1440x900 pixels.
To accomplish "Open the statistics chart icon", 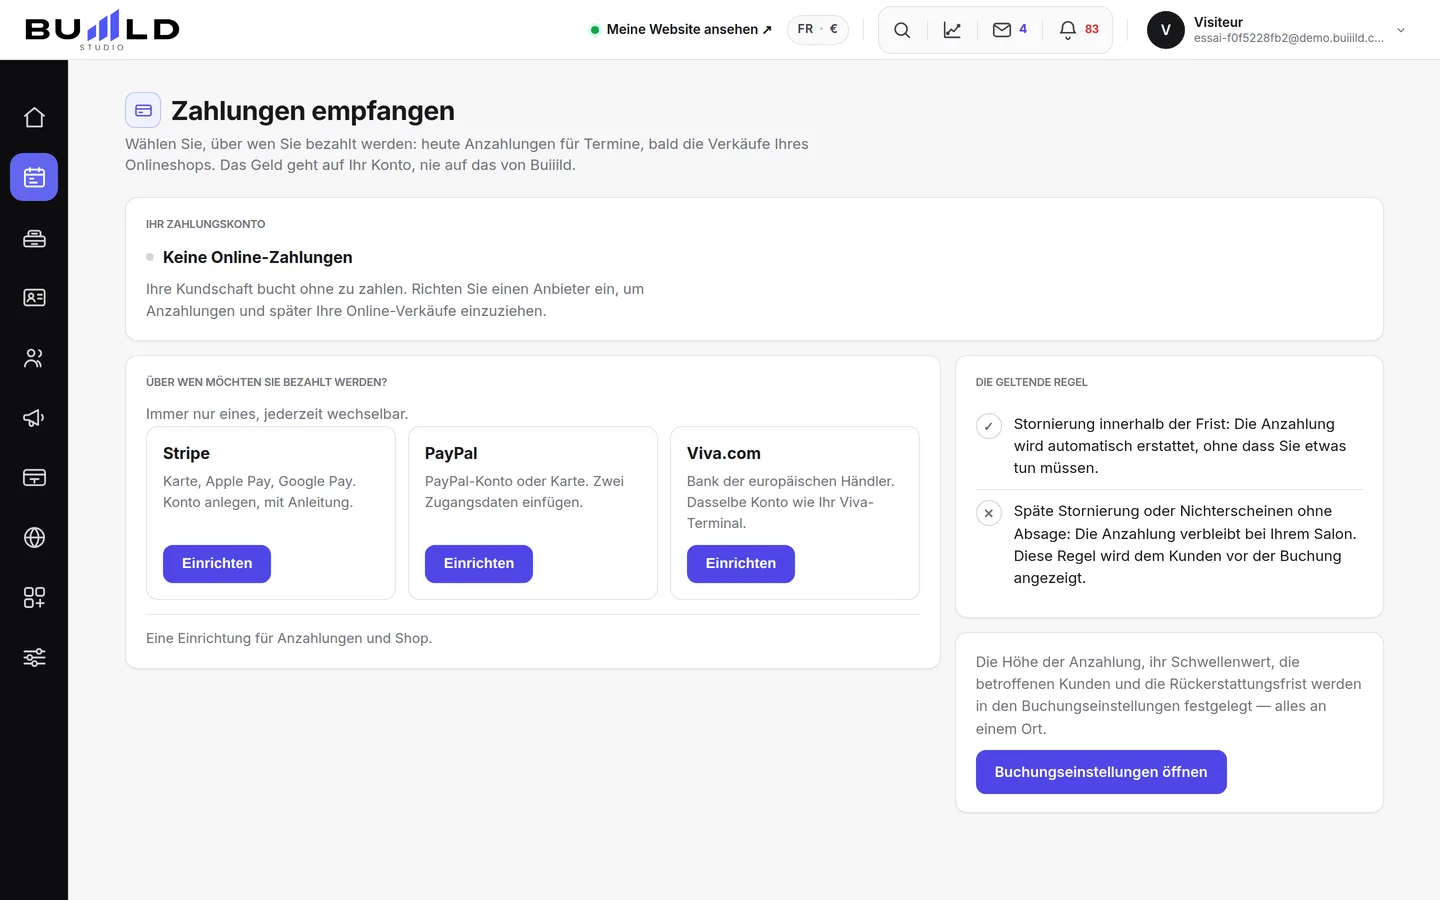I will 952,30.
